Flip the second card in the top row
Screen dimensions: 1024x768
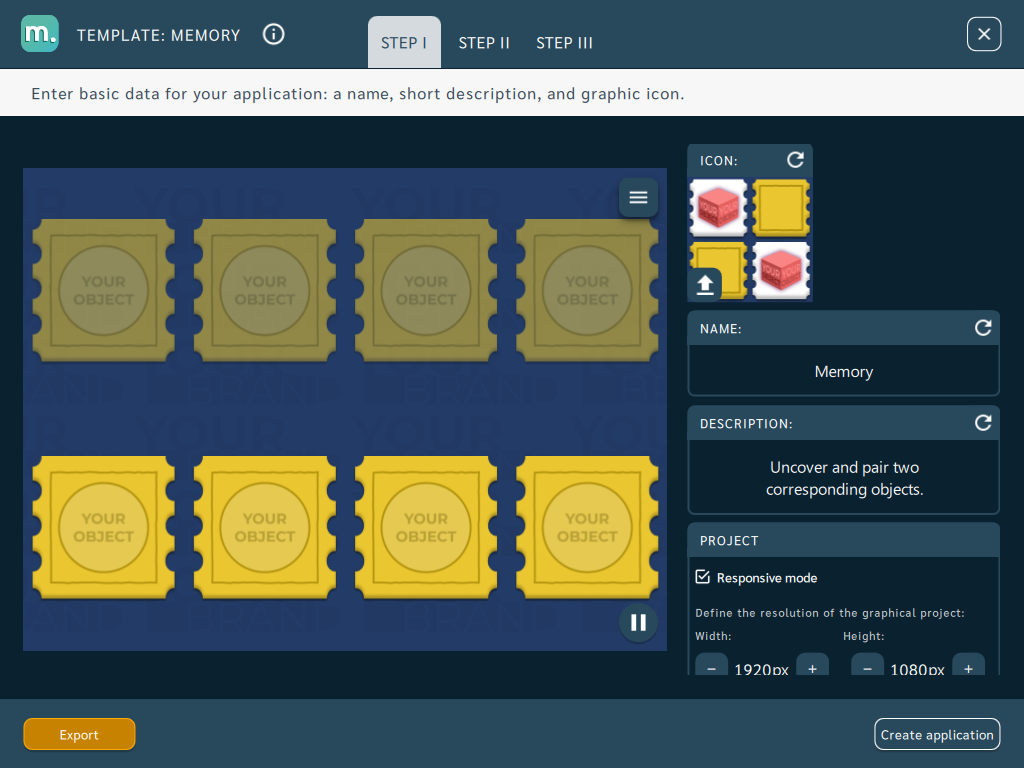pyautogui.click(x=265, y=290)
